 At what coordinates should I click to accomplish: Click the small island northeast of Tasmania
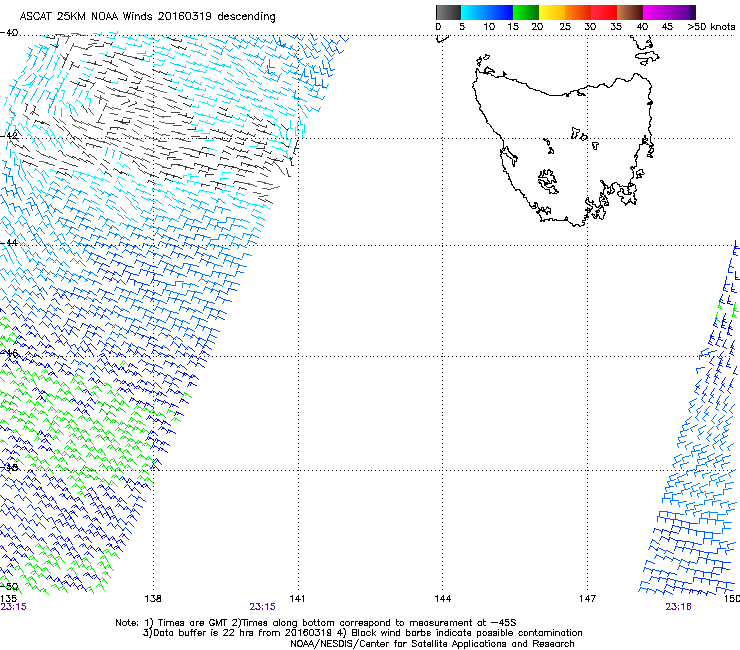point(647,58)
